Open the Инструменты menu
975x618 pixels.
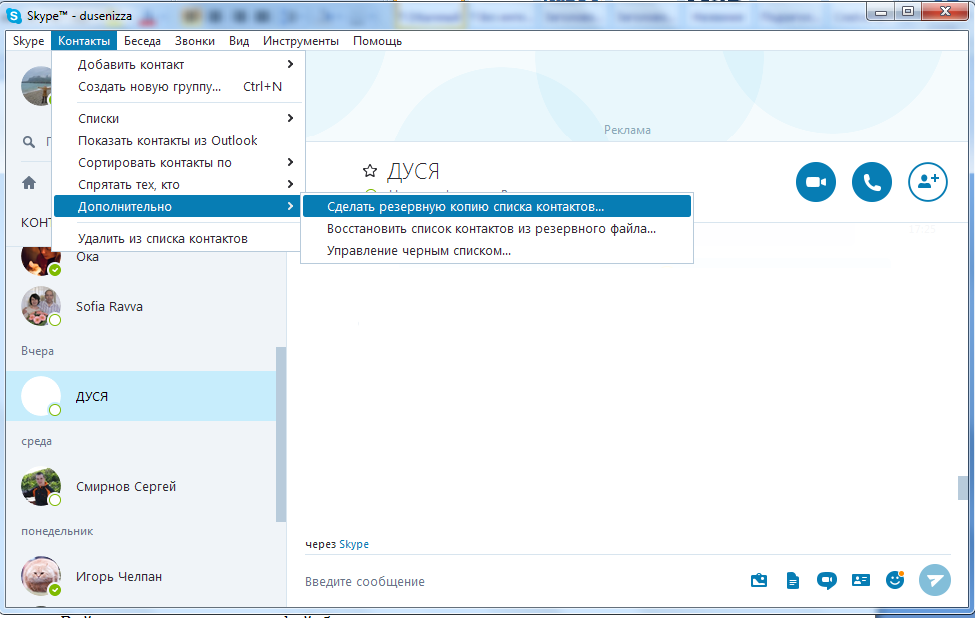301,41
